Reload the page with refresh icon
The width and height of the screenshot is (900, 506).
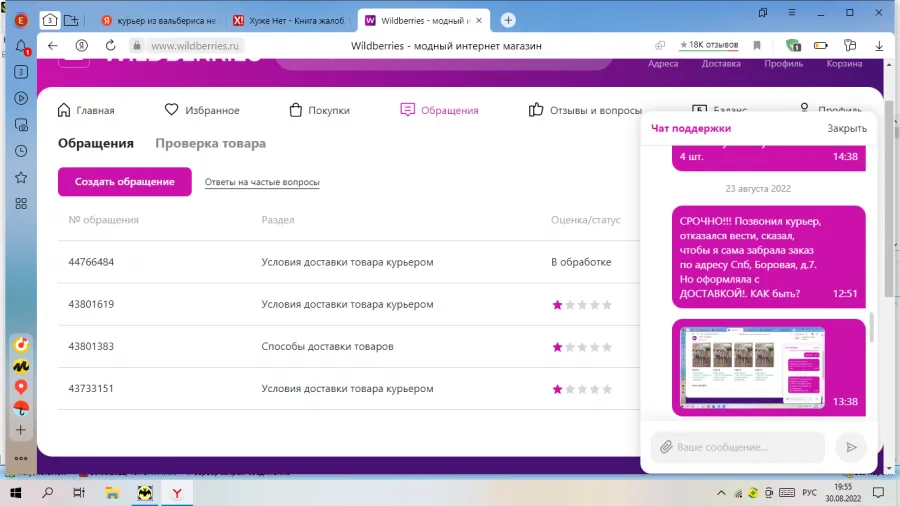point(111,46)
